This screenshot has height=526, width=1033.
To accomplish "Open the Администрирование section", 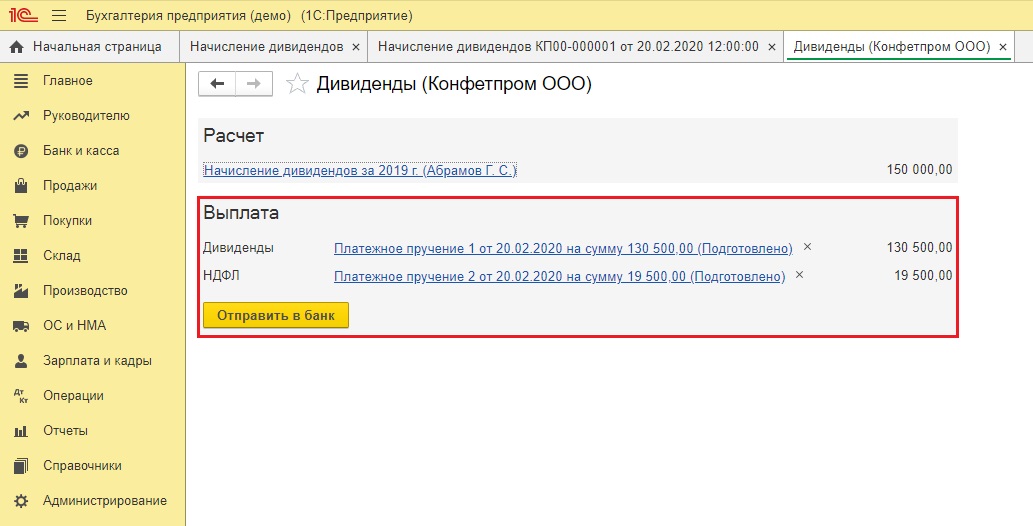I will click(105, 501).
